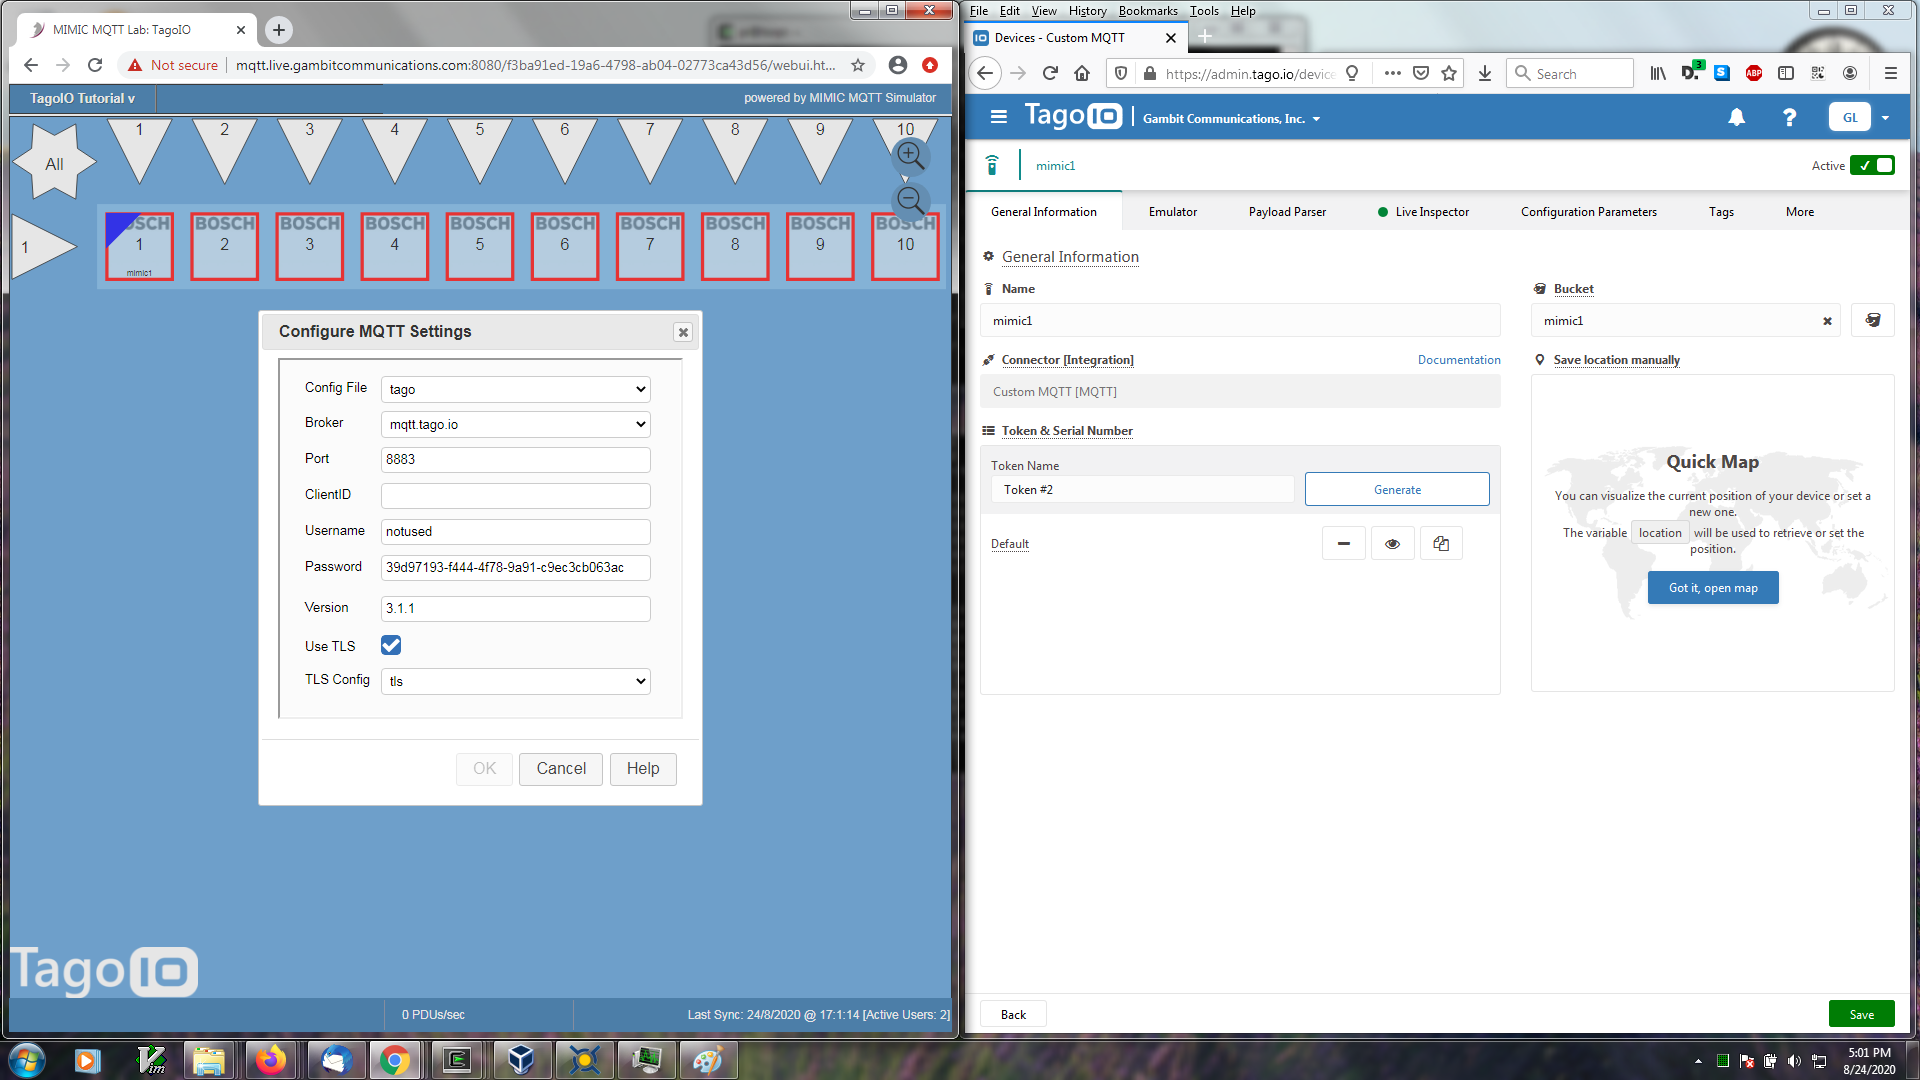Expand the GL account dropdown arrow
The image size is (1920, 1080).
1885,118
